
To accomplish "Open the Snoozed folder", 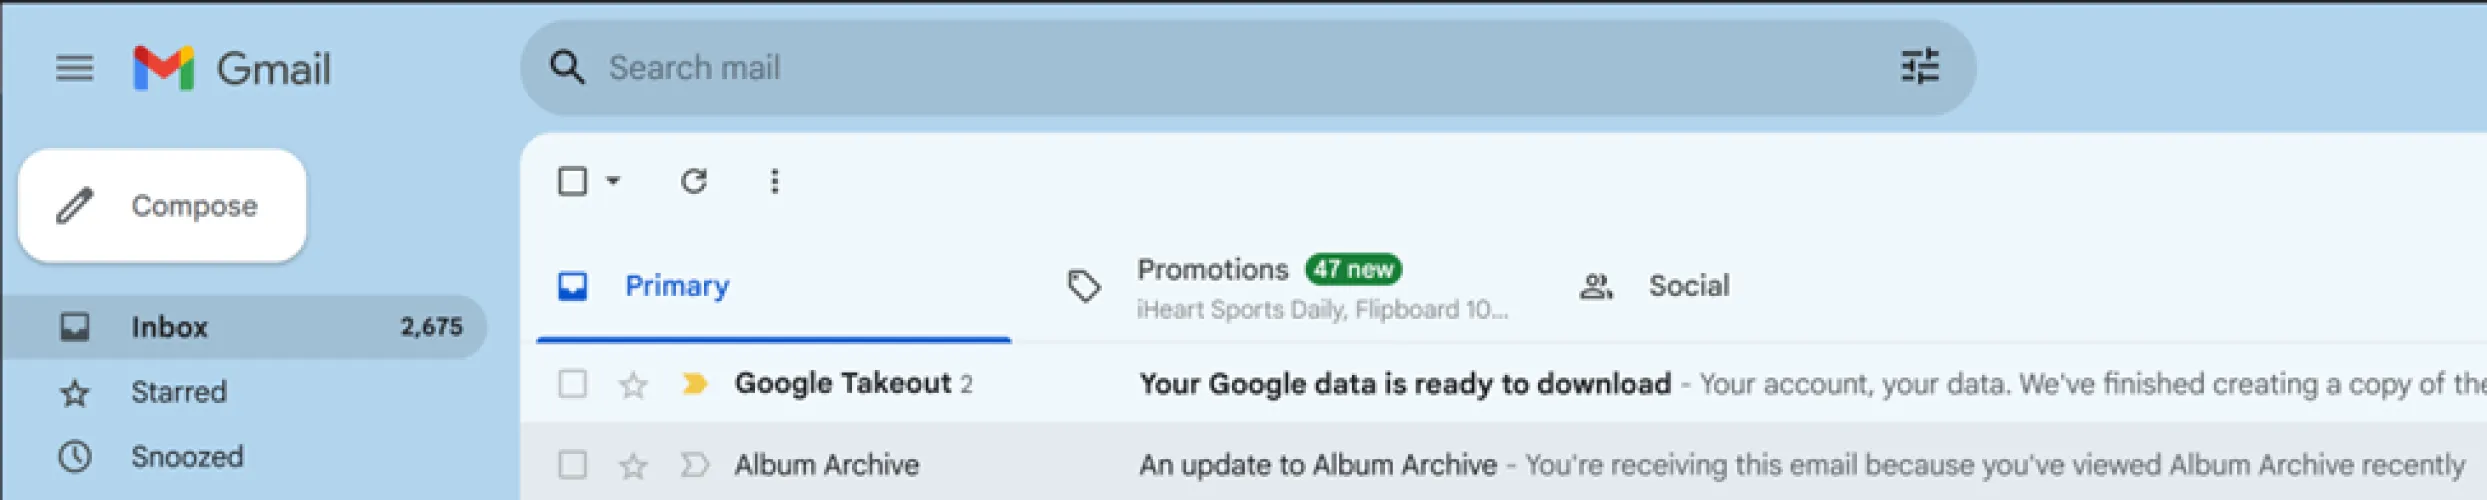I will (x=187, y=457).
